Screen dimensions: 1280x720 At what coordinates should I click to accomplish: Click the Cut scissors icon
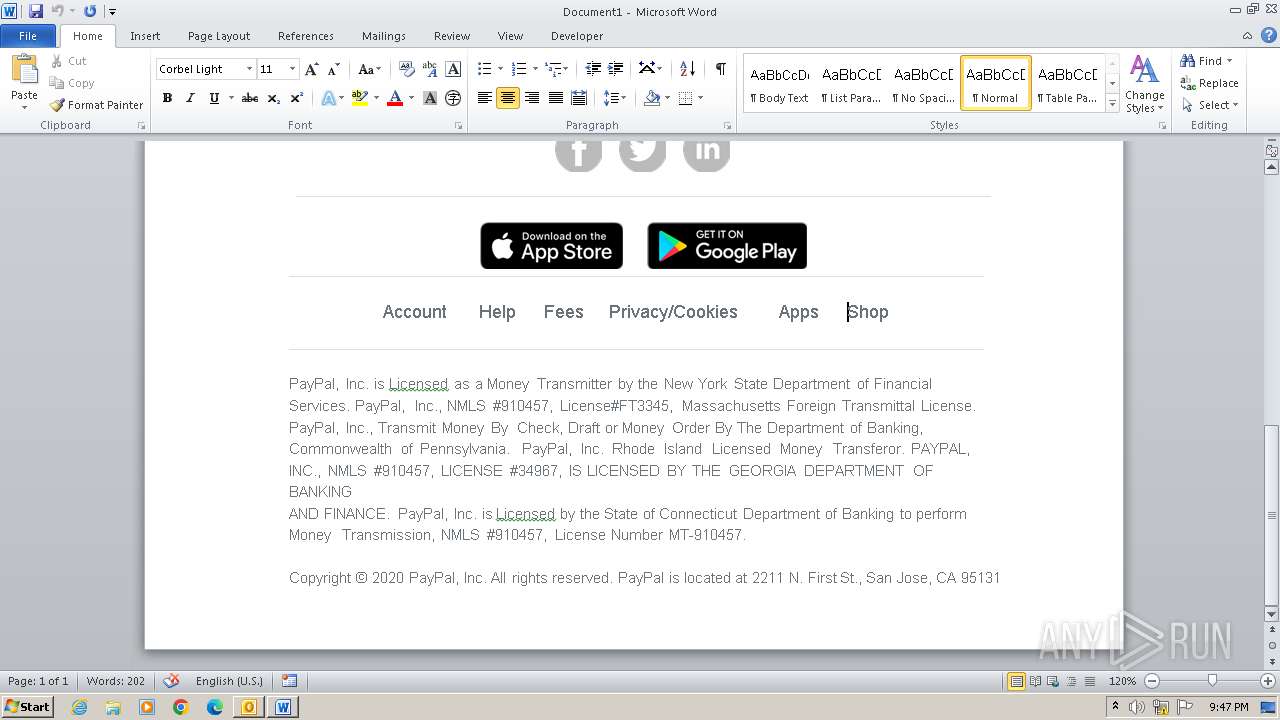pyautogui.click(x=57, y=61)
